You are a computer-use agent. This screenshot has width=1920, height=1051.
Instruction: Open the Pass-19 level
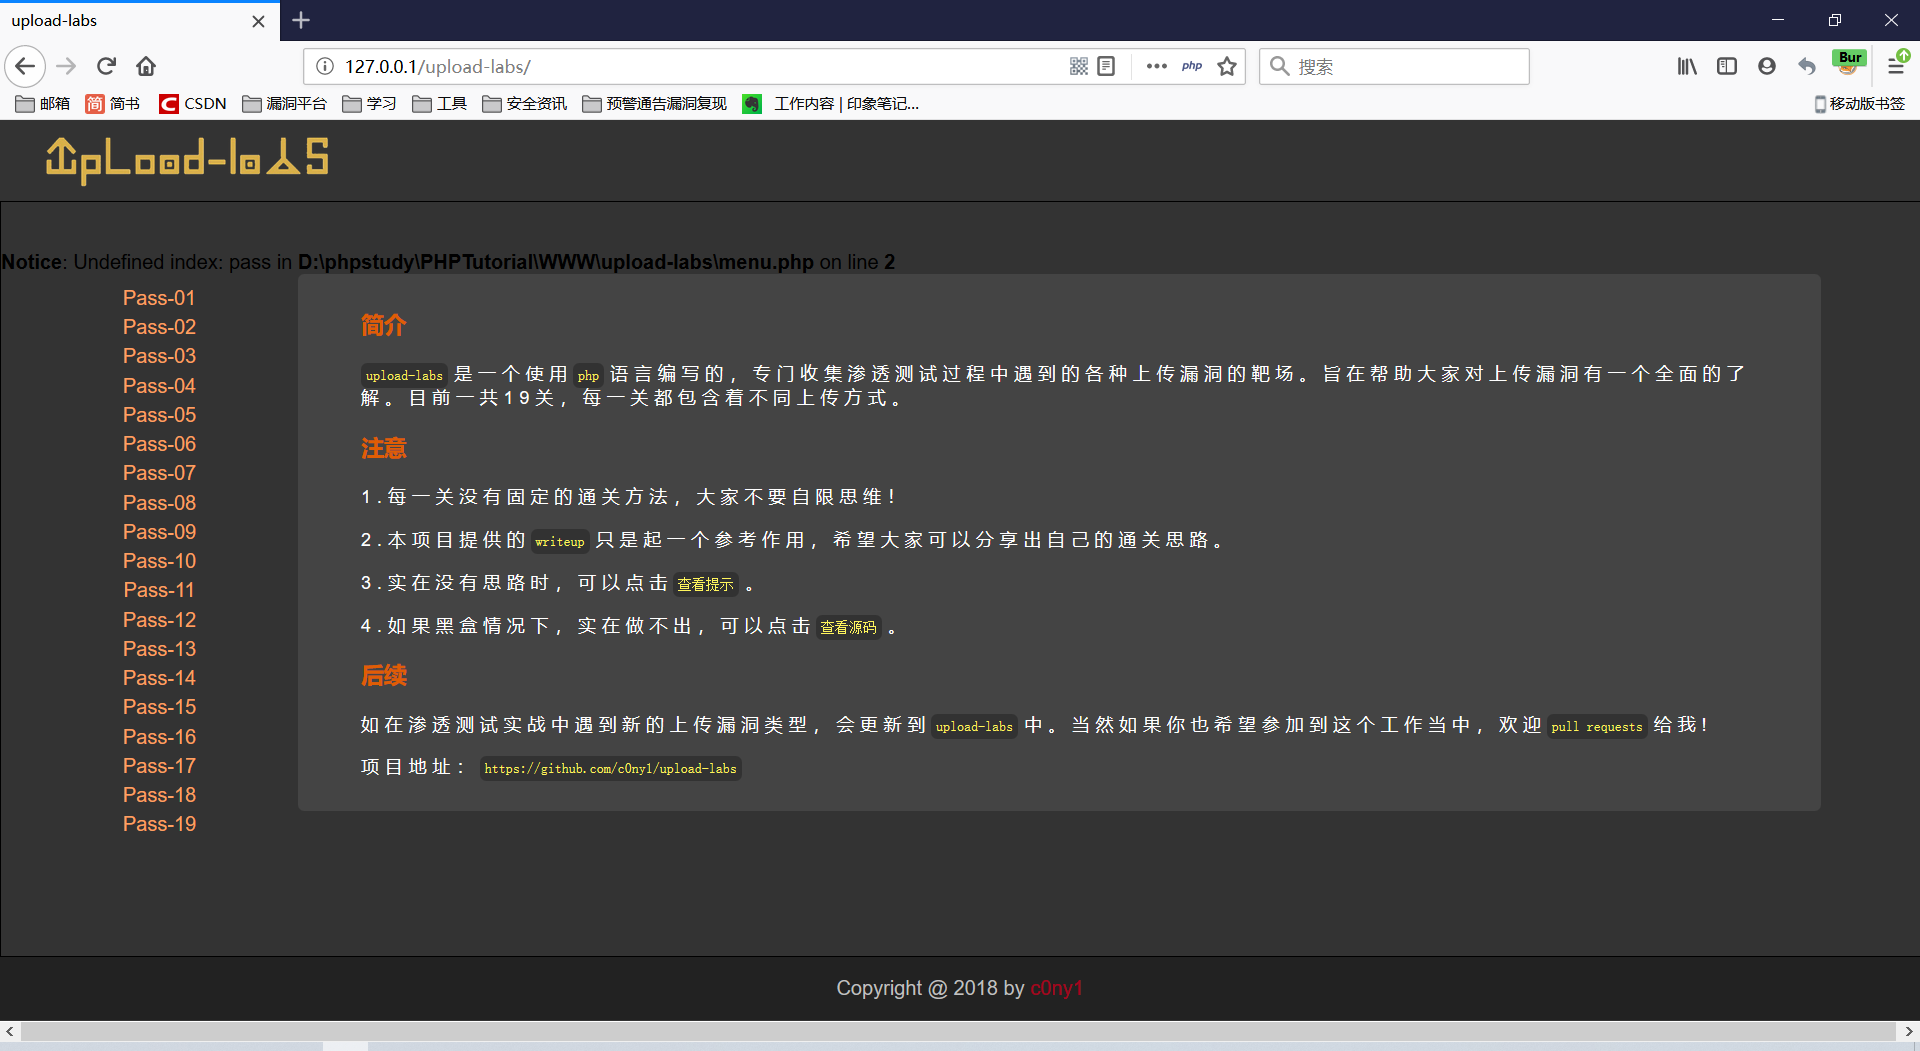pyautogui.click(x=159, y=824)
